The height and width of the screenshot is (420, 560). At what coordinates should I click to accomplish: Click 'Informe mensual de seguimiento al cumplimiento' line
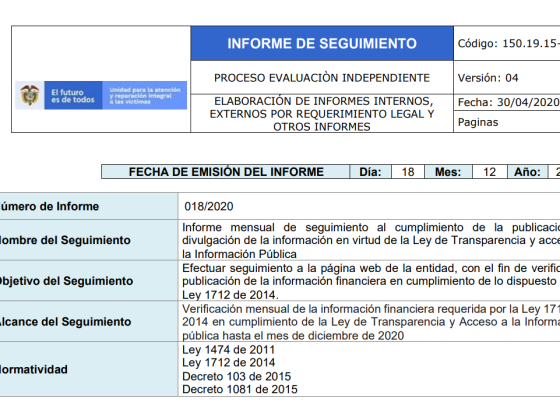coord(371,228)
